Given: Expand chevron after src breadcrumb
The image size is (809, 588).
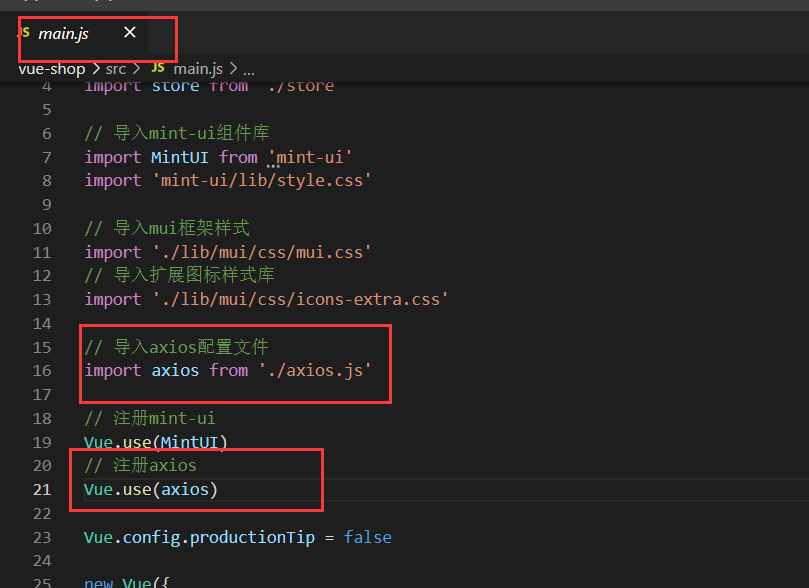Looking at the screenshot, I should (x=137, y=69).
